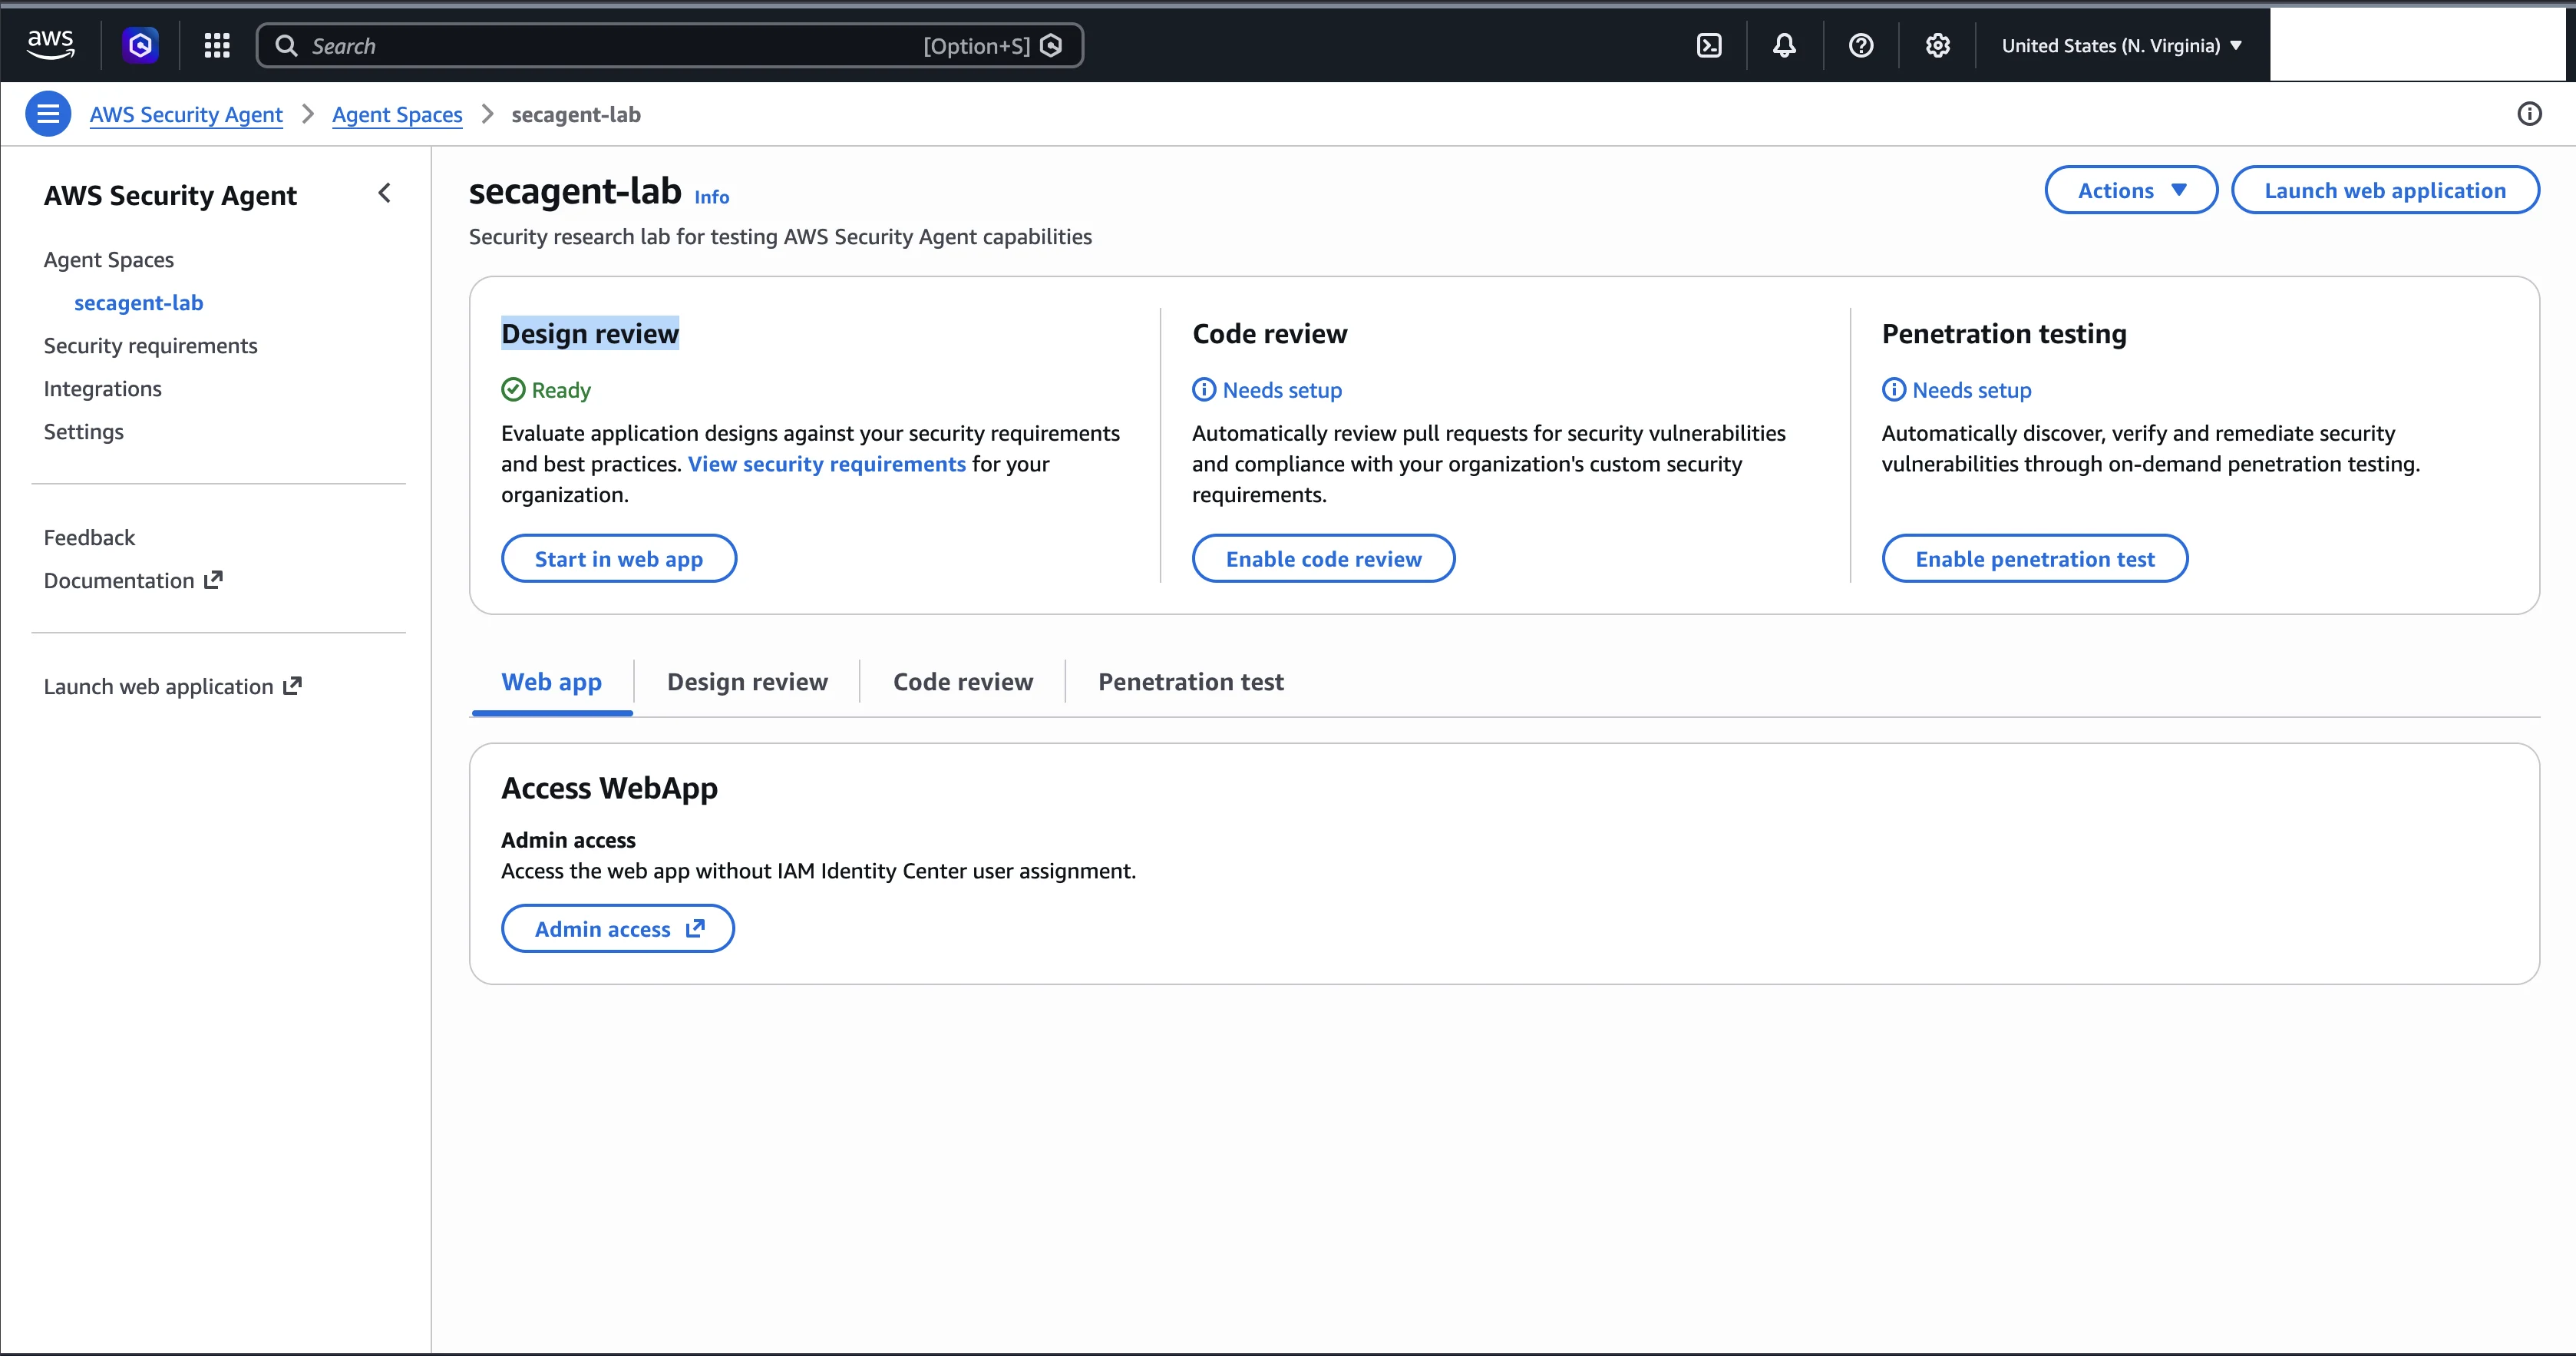This screenshot has width=2576, height=1356.
Task: Toggle the hamburger navigation menu
Action: coord(48,114)
